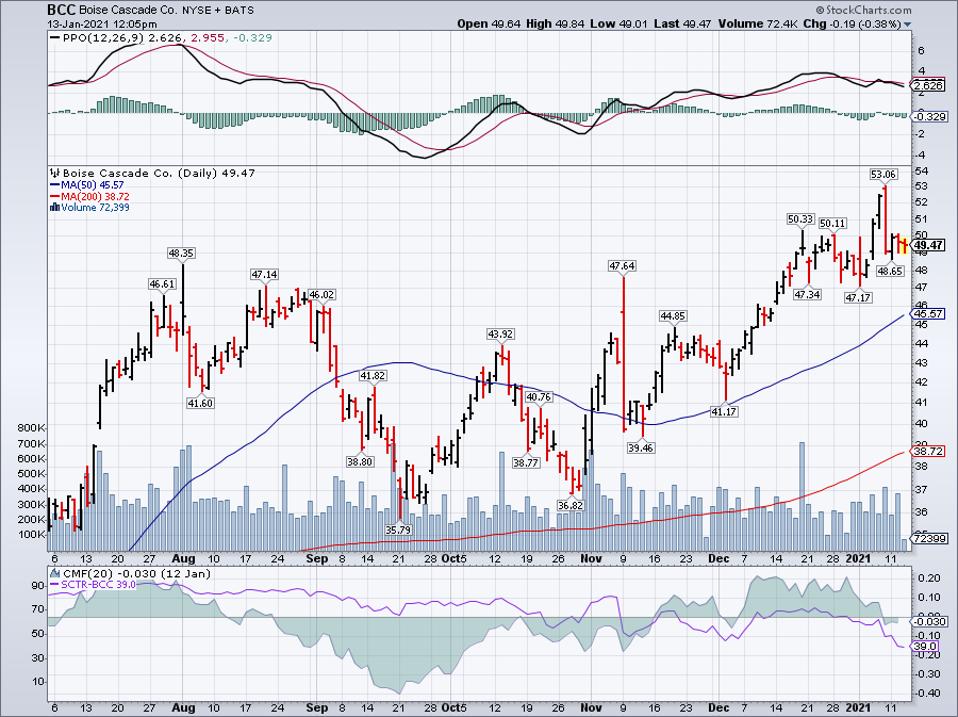
Task: Click the bar chart icon before Boise Cascade Co. (Daily)
Action: pos(55,173)
